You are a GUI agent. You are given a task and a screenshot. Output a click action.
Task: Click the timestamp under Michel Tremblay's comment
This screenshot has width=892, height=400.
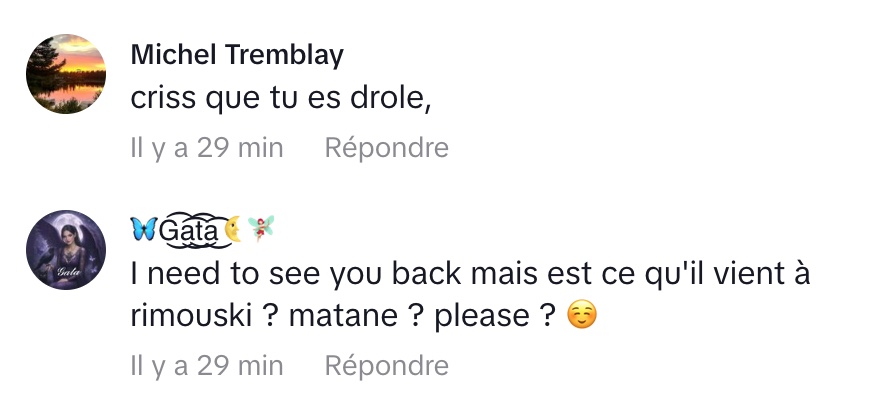click(x=207, y=148)
